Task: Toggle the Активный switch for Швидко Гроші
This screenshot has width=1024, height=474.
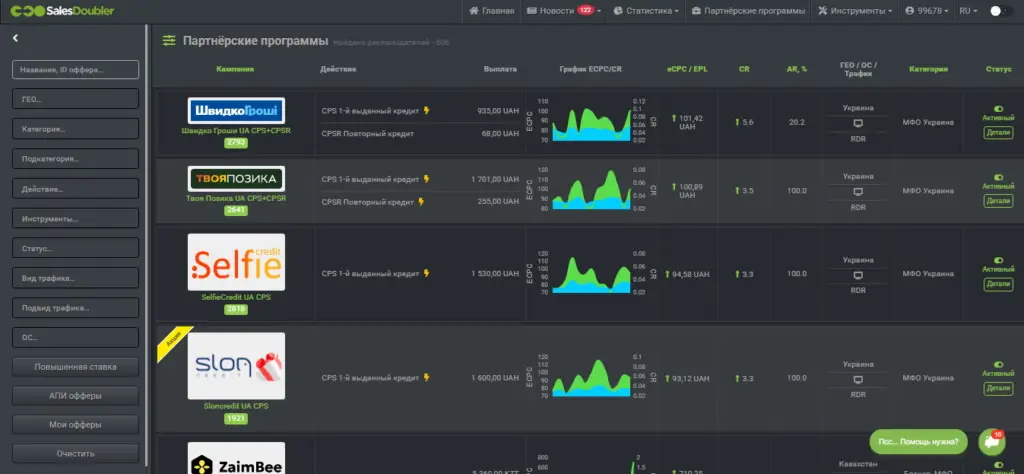Action: click(998, 109)
